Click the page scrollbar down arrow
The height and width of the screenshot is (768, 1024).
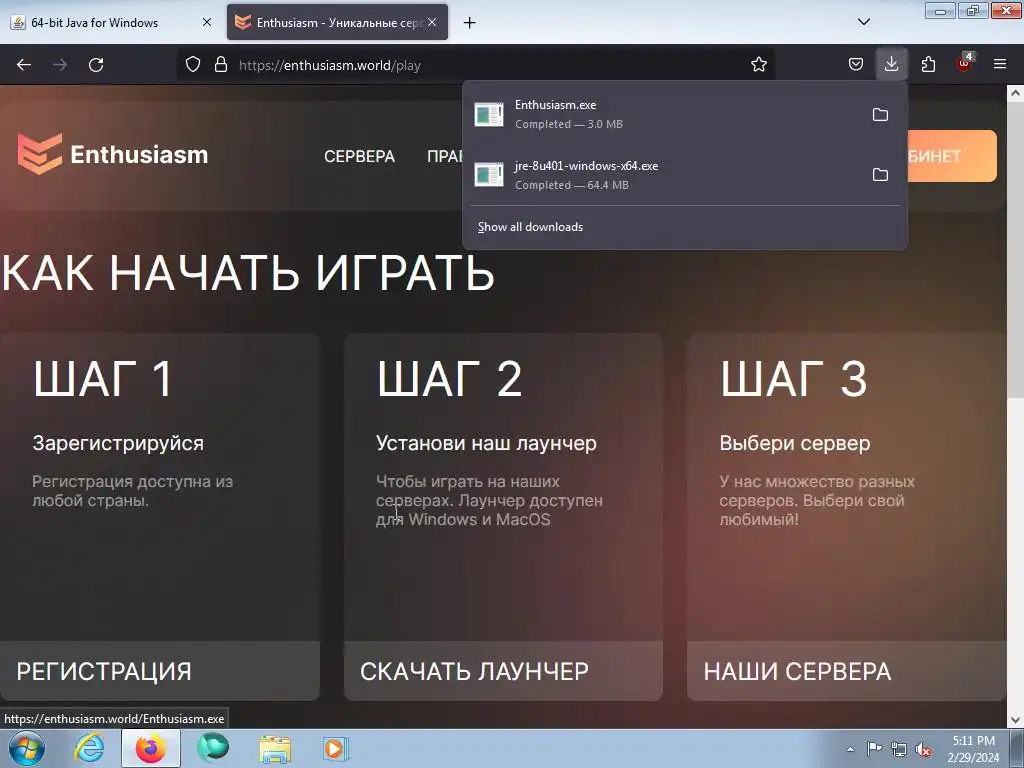[x=1016, y=720]
